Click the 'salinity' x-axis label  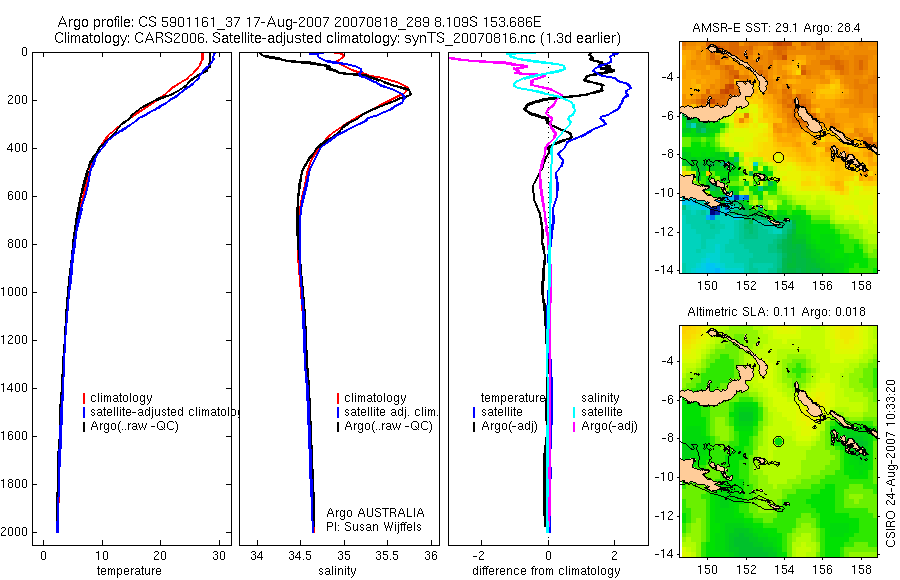pos(338,571)
